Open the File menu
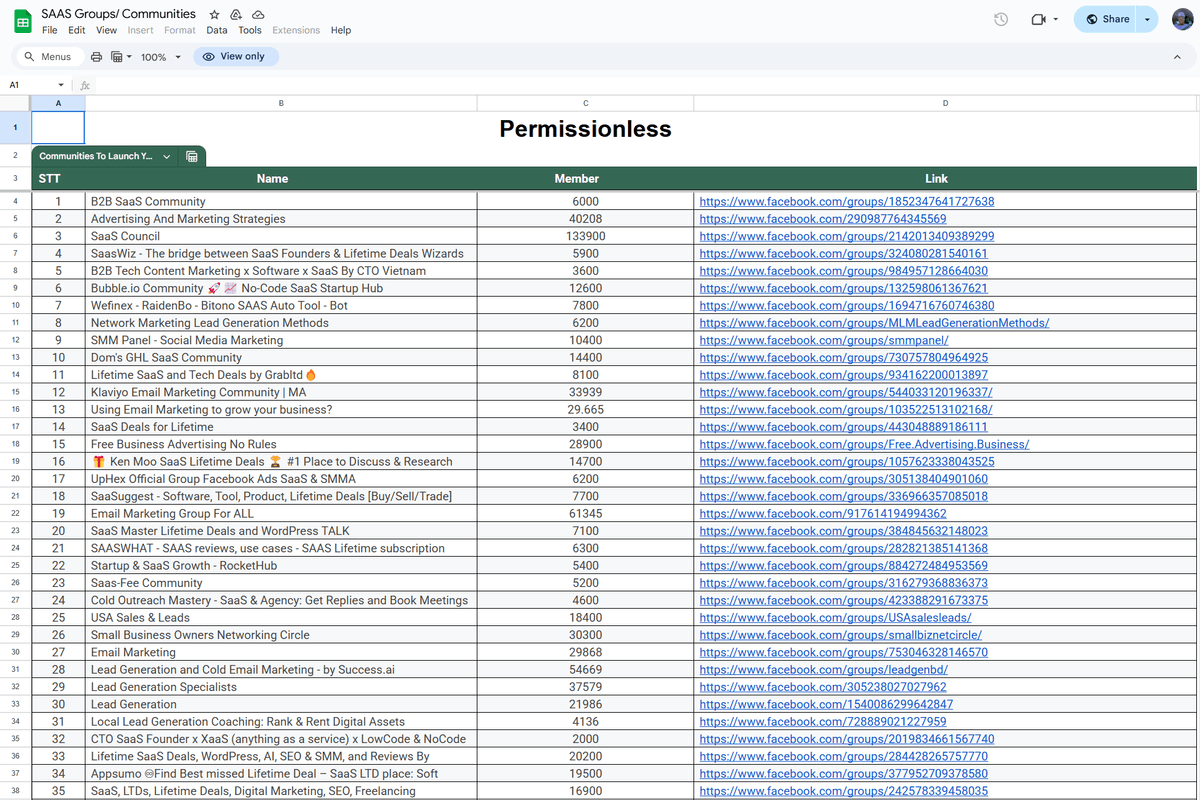Viewport: 1200px width, 800px height. [x=50, y=30]
